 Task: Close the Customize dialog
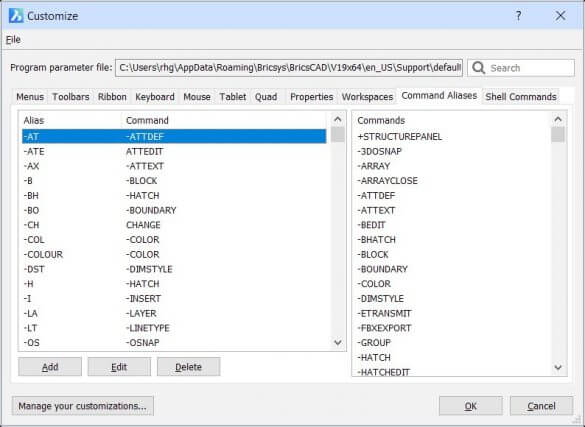click(560, 16)
